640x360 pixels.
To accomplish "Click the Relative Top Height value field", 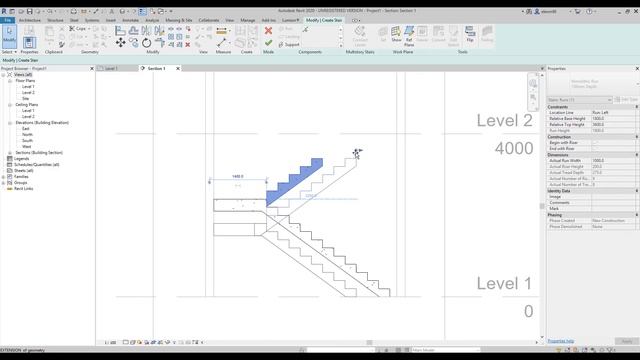I will [x=614, y=124].
